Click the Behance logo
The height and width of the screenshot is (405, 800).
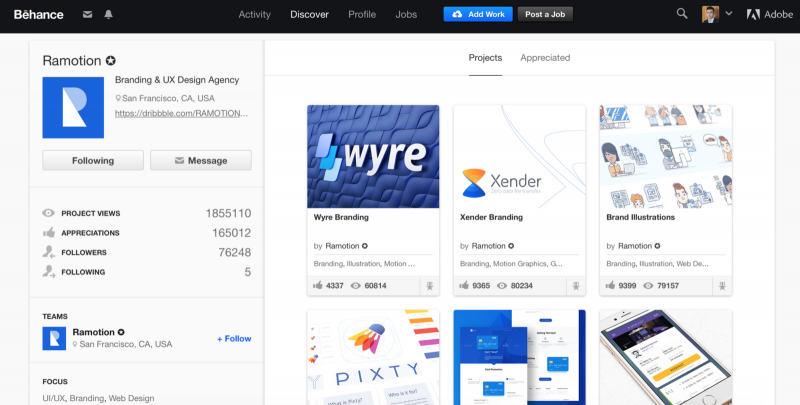click(x=39, y=14)
